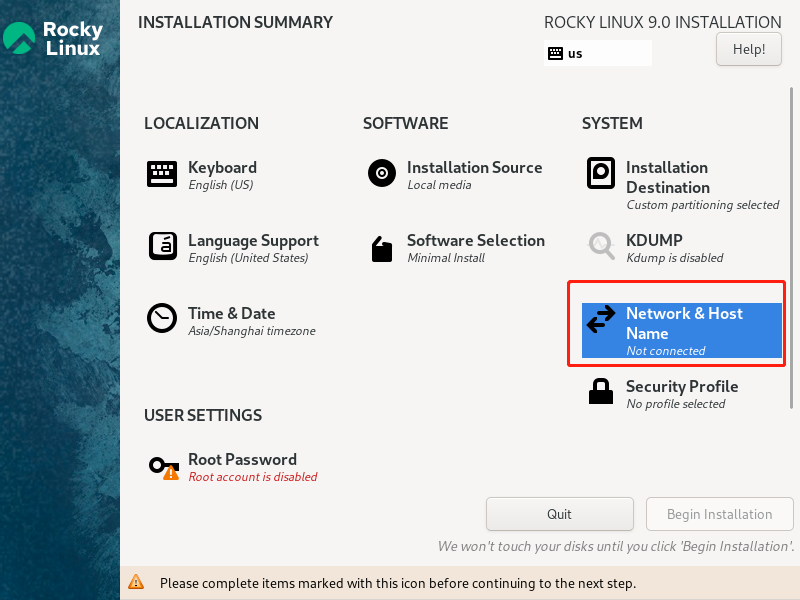800x600 pixels.
Task: Open Installation Destination disk icon
Action: 600,174
